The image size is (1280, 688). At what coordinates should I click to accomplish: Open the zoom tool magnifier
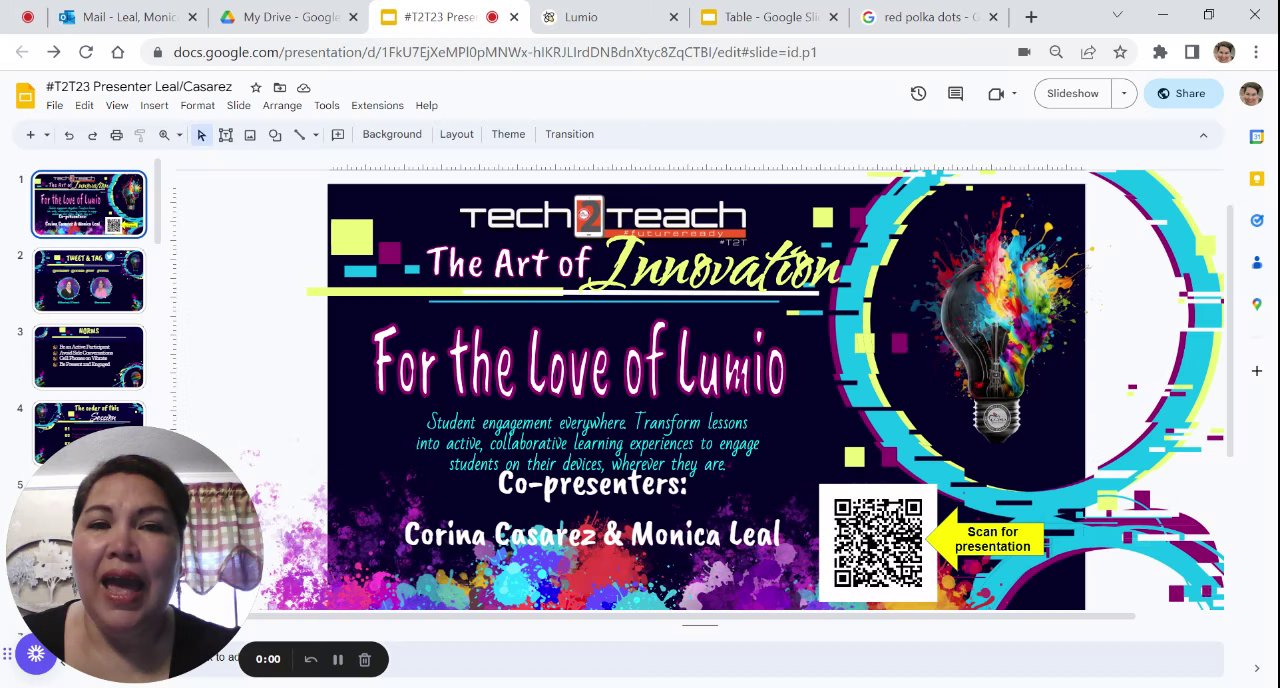coord(164,135)
